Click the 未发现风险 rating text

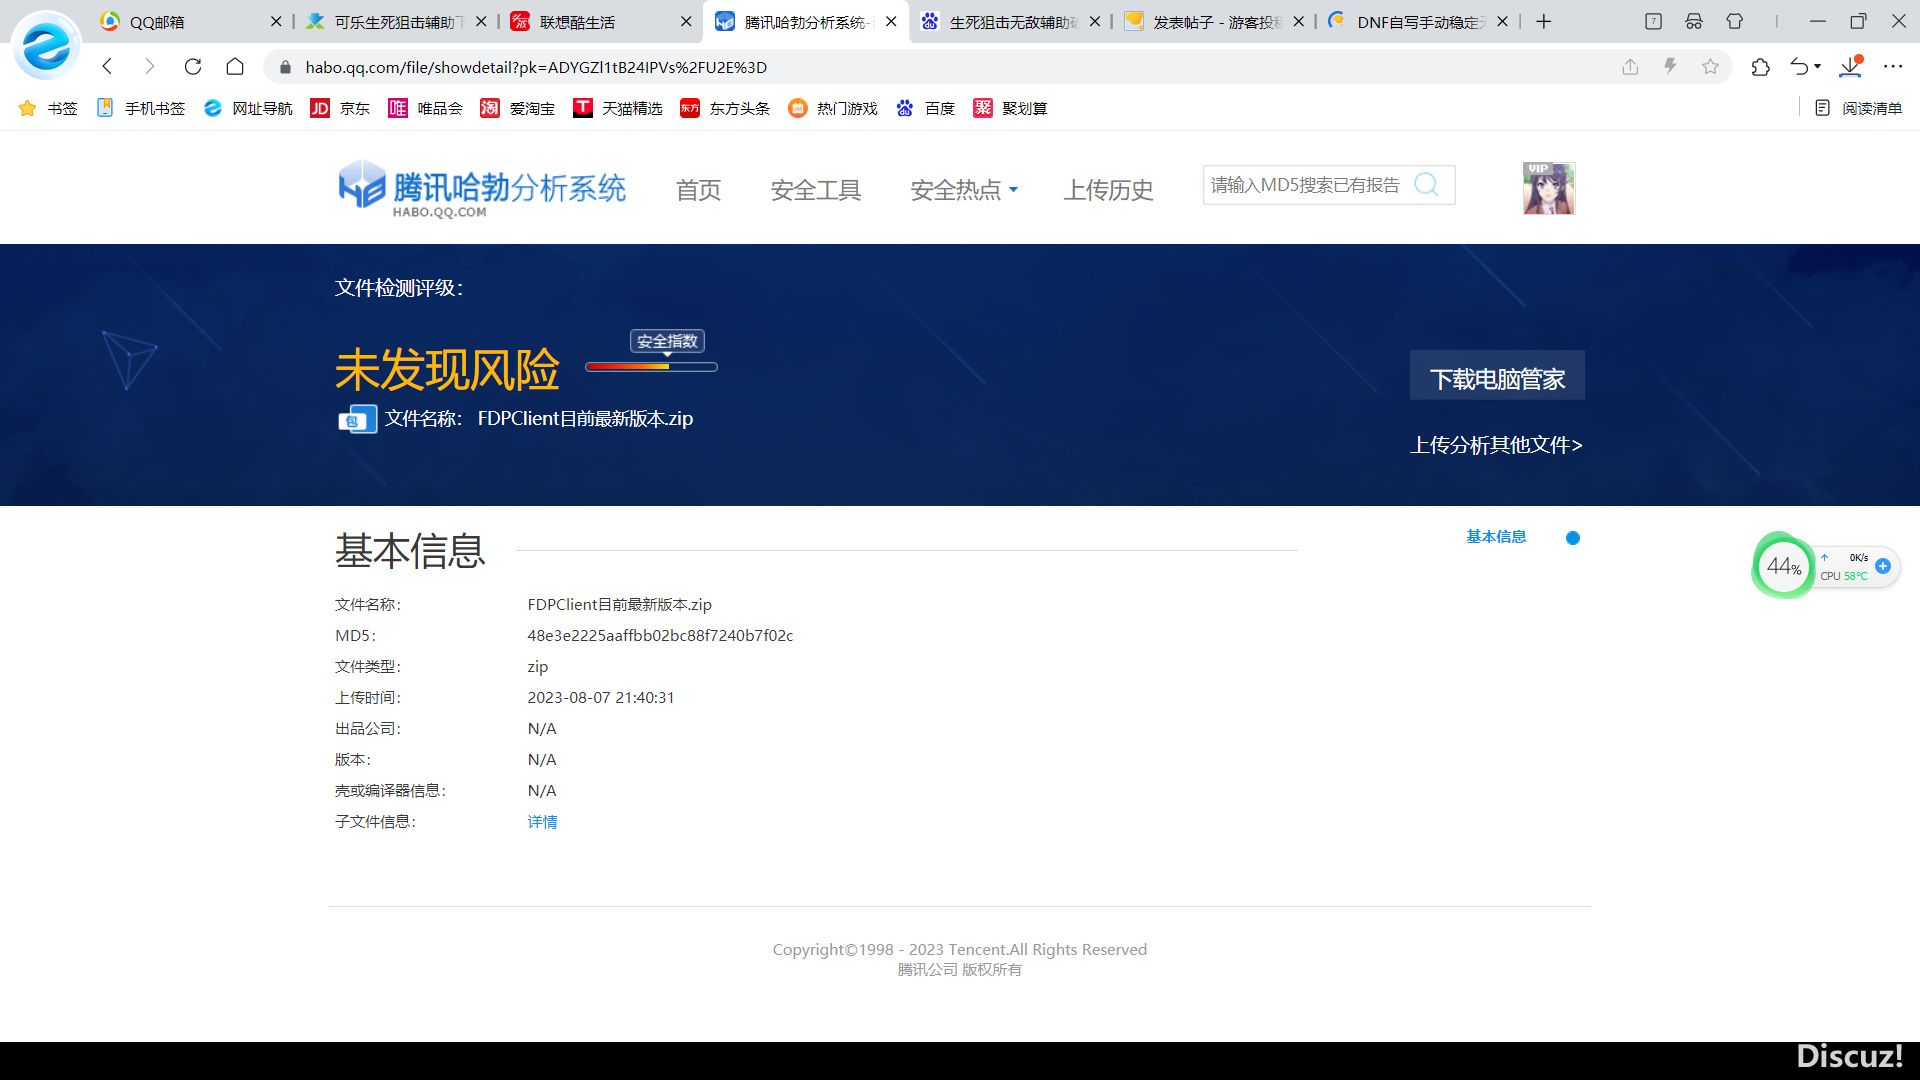point(447,370)
